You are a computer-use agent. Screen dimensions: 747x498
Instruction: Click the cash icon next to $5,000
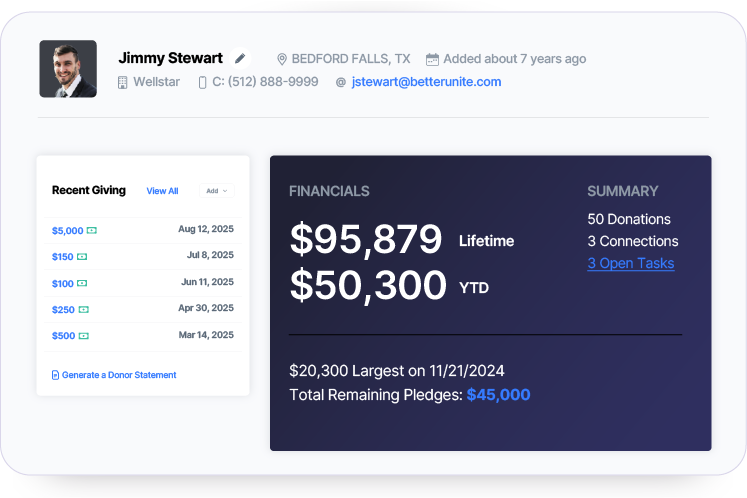pos(91,231)
